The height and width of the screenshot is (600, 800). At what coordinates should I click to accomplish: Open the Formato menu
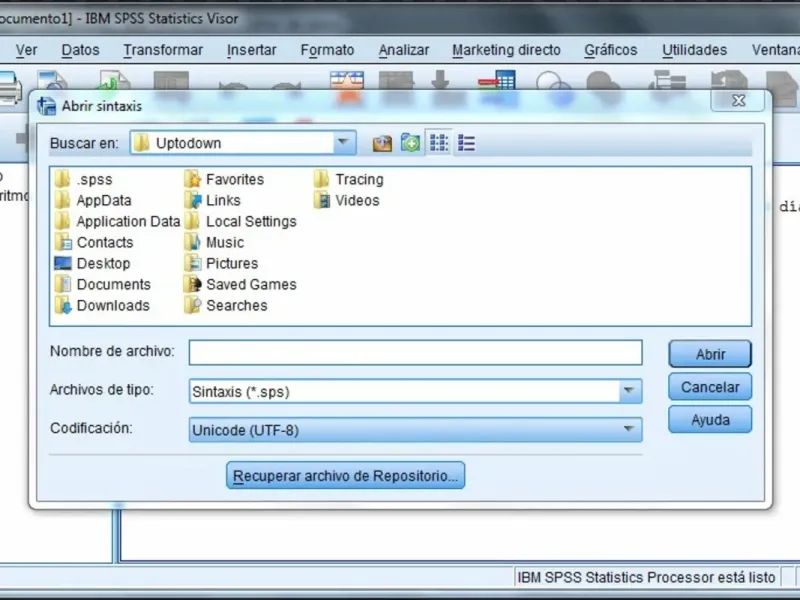tap(327, 50)
